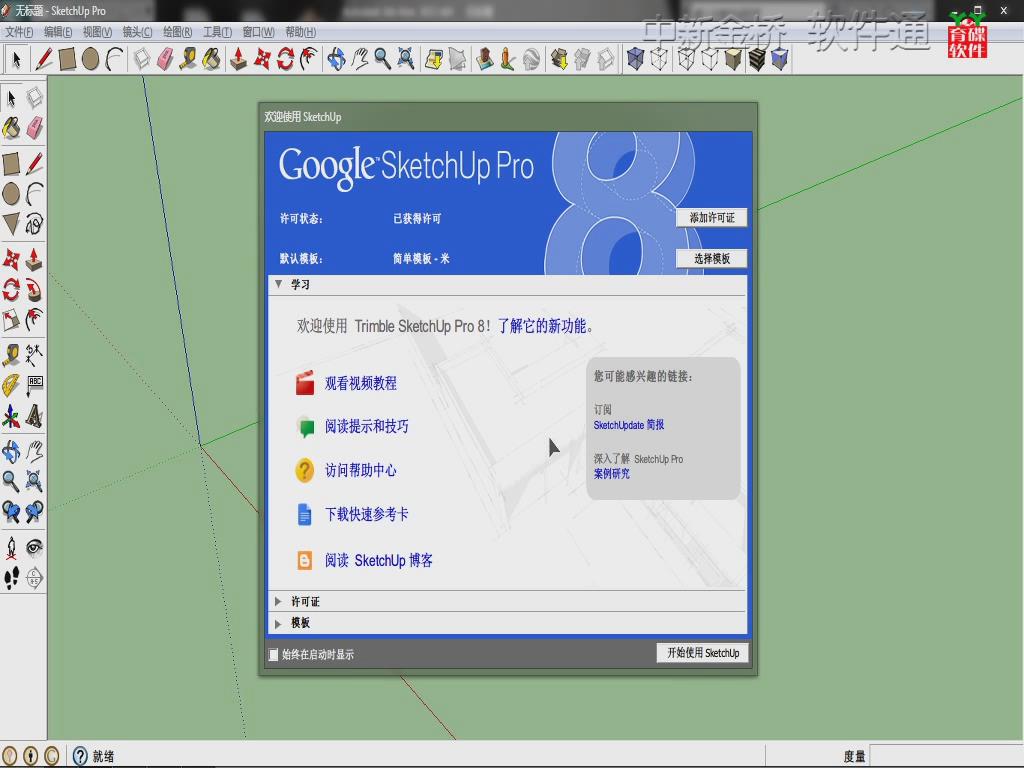Switch to Shaded face style
This screenshot has height=768, width=1024.
[733, 59]
